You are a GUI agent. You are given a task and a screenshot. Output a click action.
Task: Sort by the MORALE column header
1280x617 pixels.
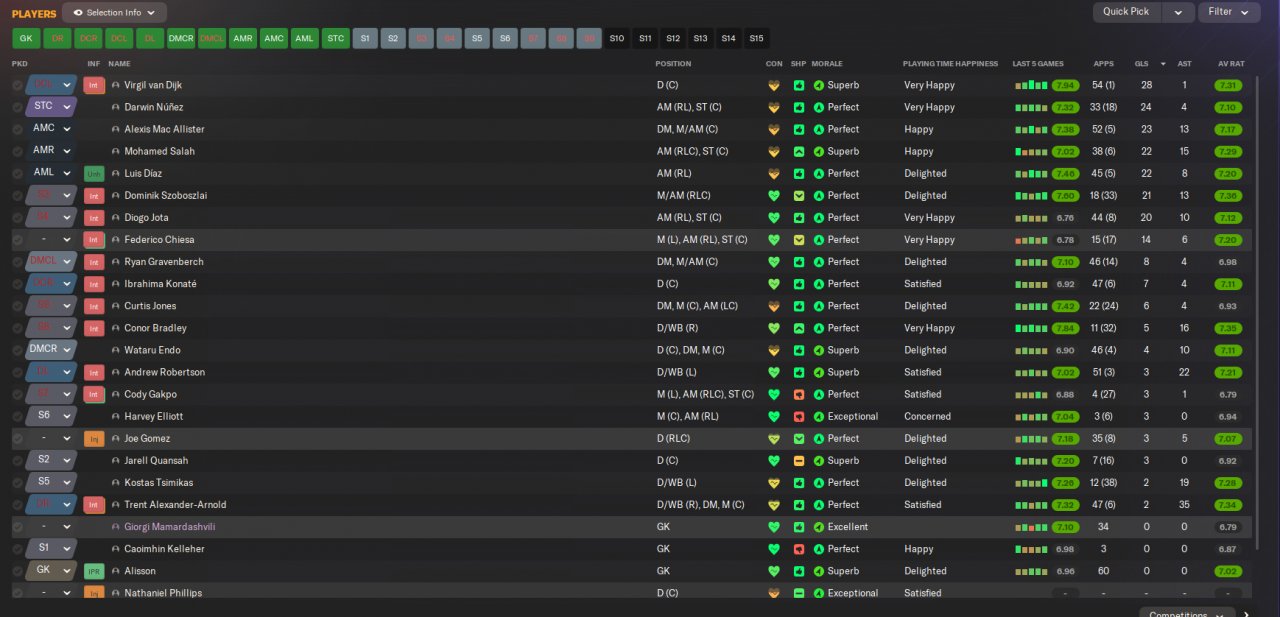(x=827, y=63)
